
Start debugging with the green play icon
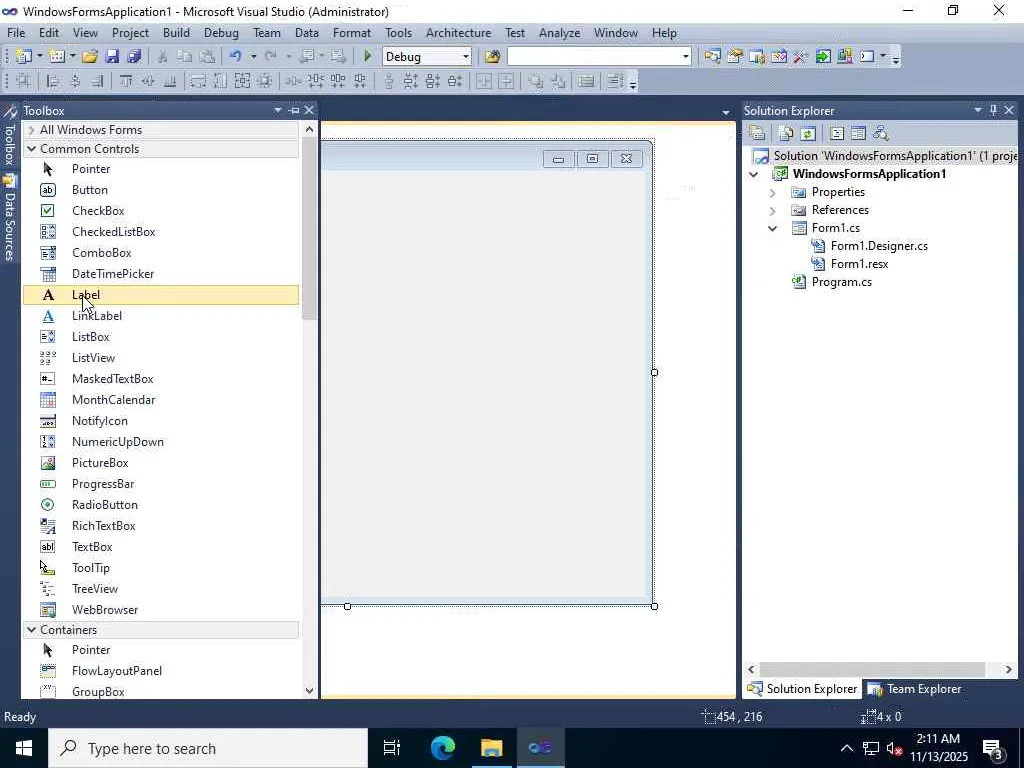click(x=367, y=57)
